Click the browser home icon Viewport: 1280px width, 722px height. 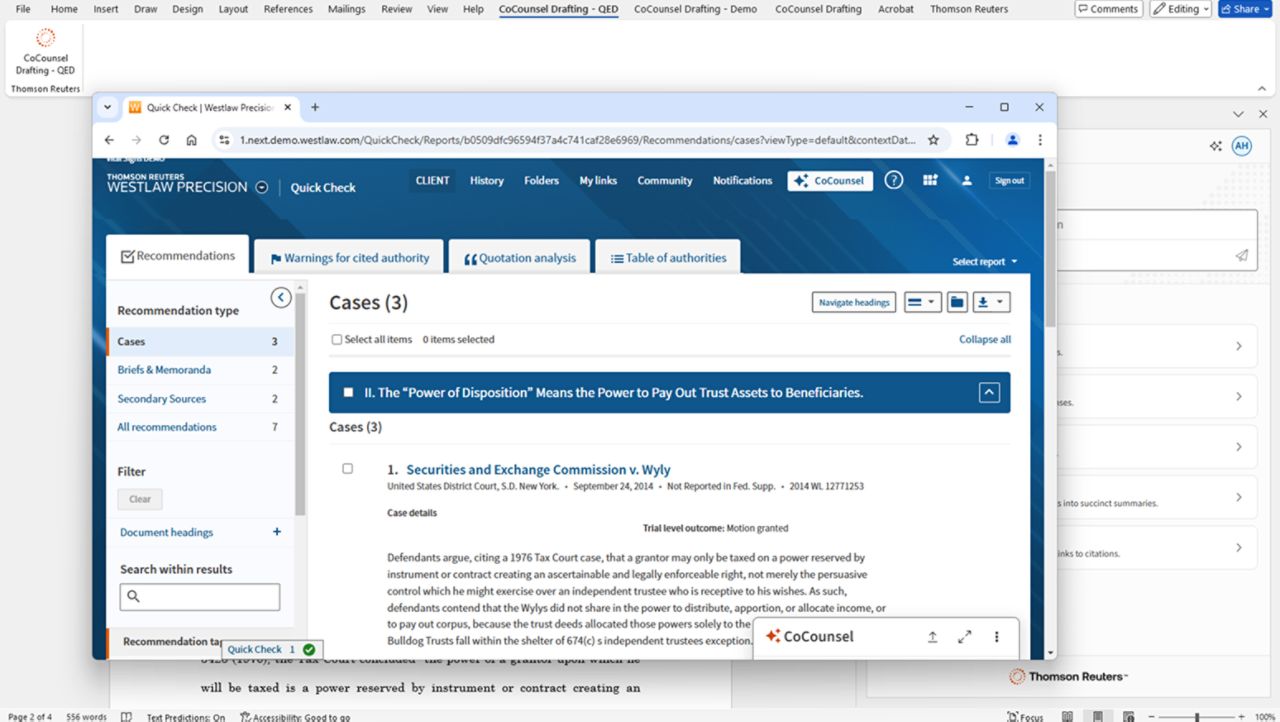pos(191,140)
